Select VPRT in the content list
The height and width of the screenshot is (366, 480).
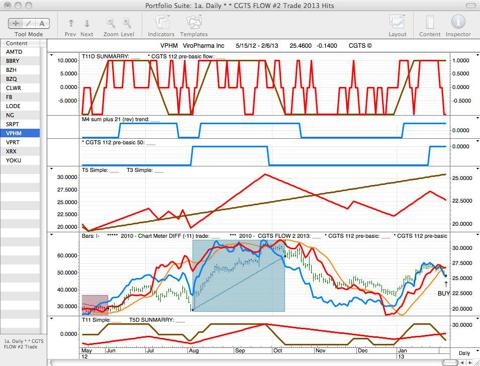click(x=20, y=142)
